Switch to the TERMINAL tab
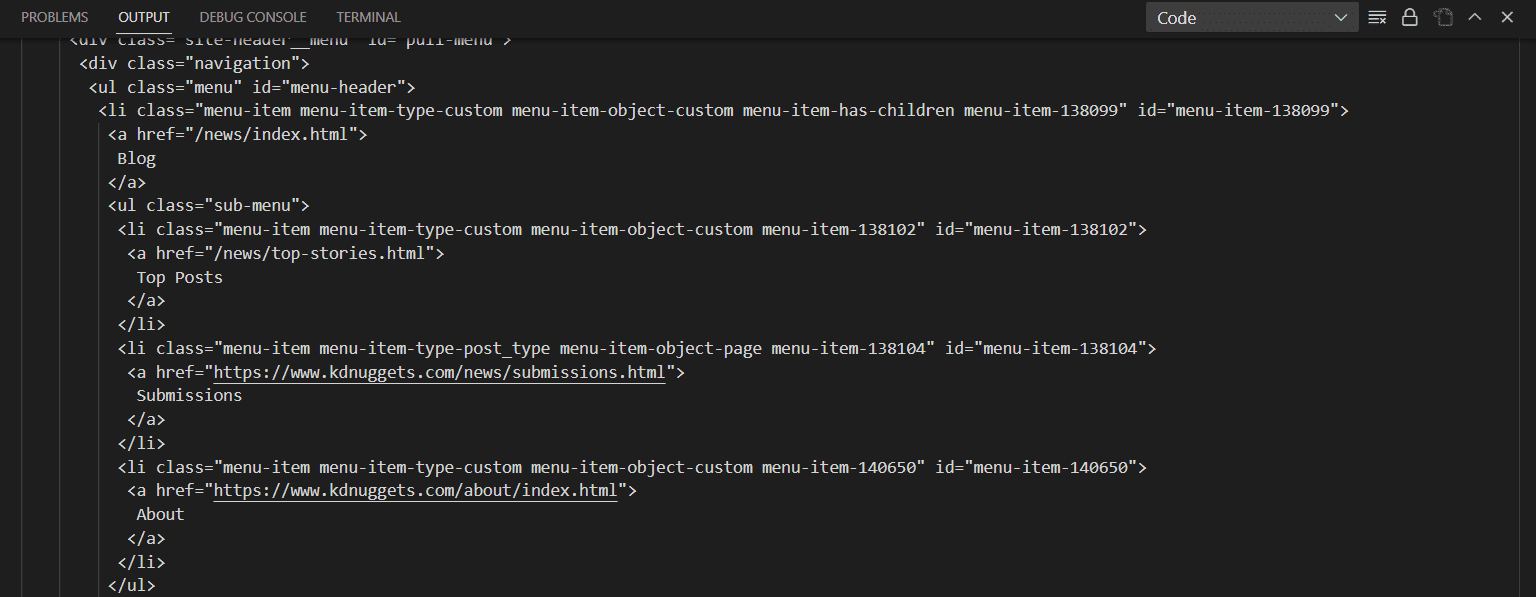 [368, 17]
